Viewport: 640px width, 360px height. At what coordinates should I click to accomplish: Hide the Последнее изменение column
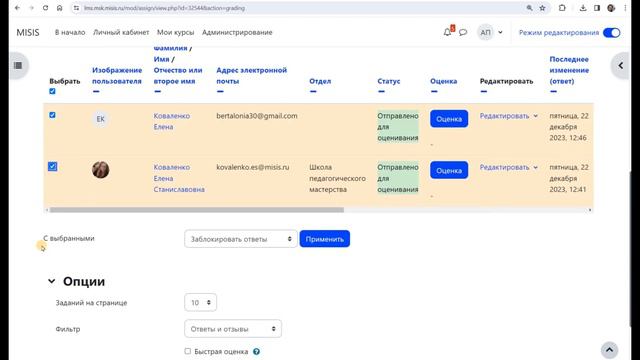pyautogui.click(x=553, y=91)
